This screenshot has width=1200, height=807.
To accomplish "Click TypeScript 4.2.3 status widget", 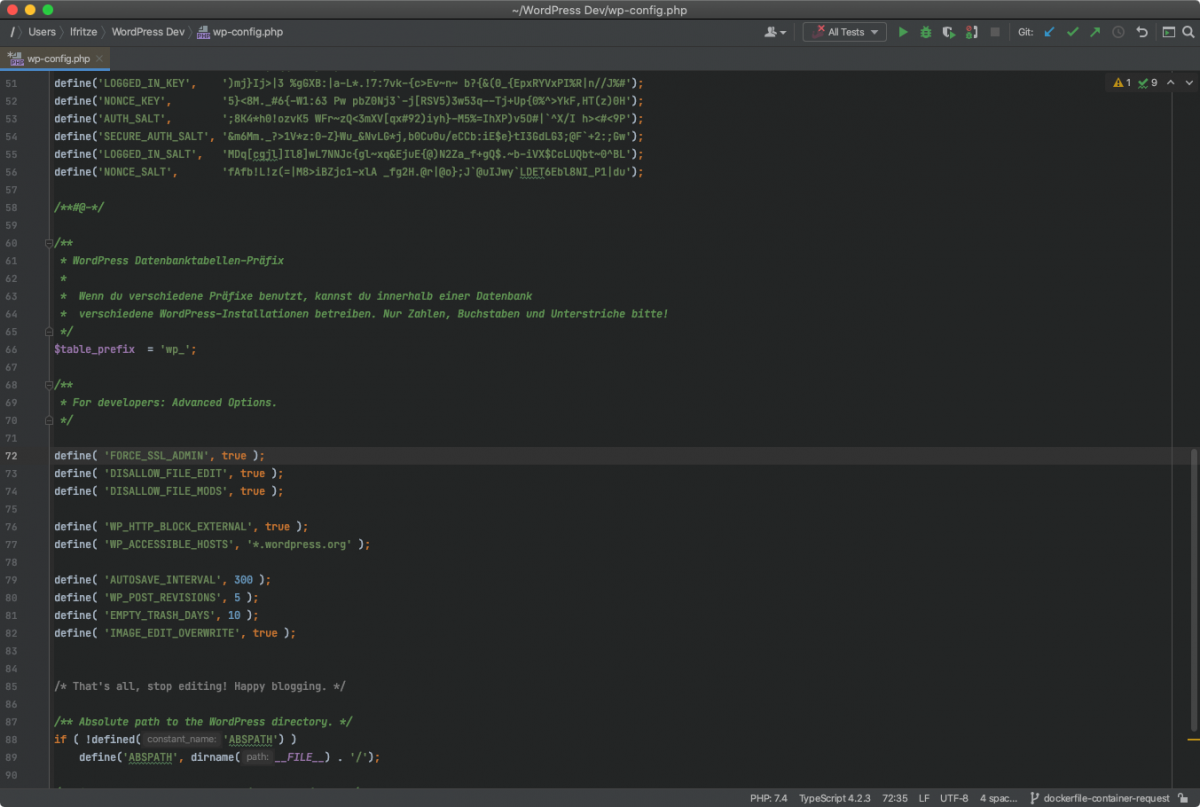I will (835, 798).
